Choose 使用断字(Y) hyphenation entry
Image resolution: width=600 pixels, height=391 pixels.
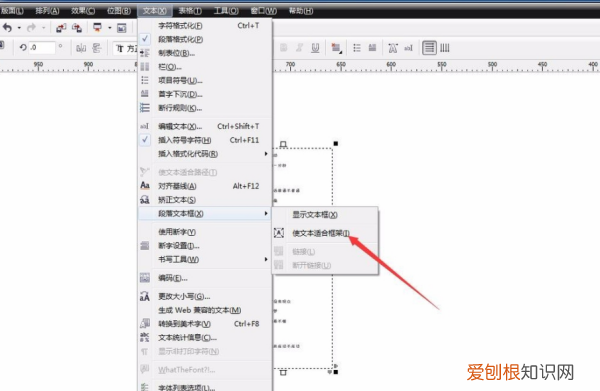(205, 232)
